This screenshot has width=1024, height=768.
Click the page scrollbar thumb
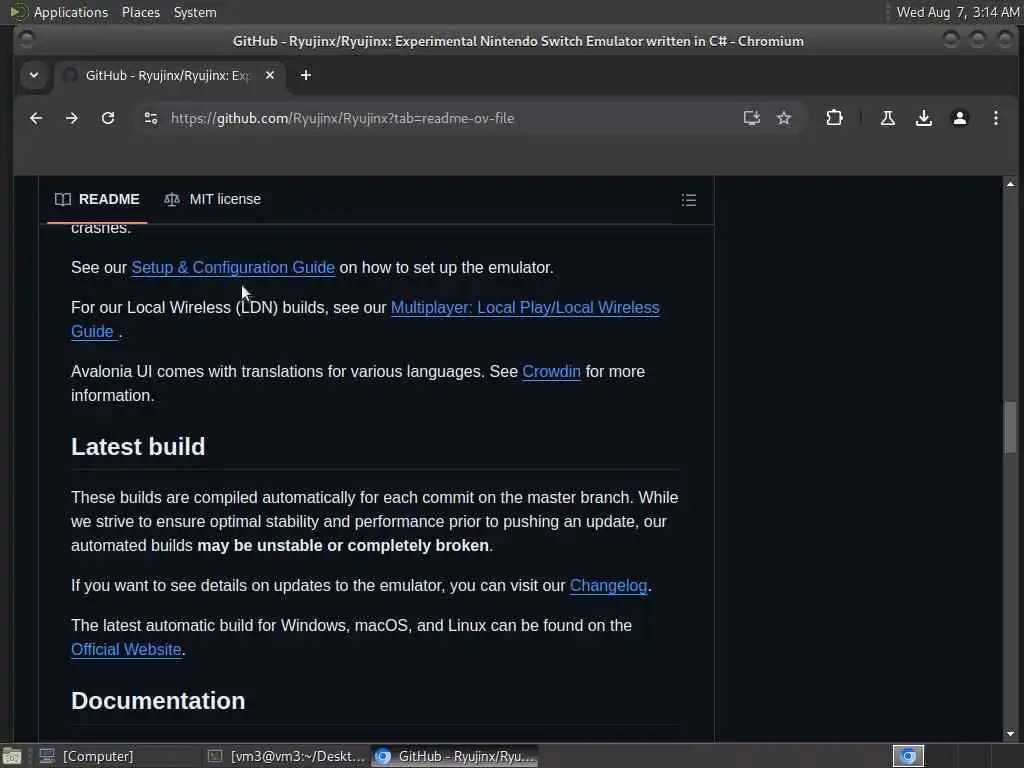click(1010, 428)
